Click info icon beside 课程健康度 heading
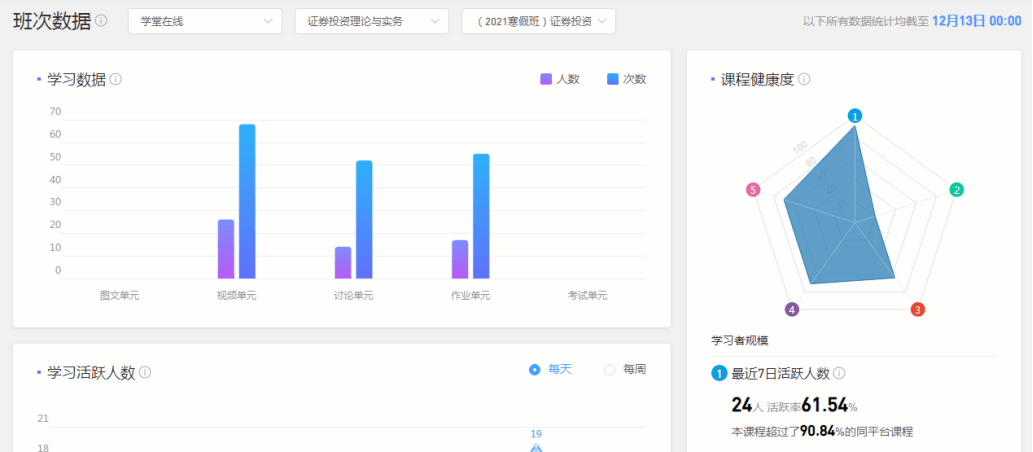 pyautogui.click(x=804, y=79)
